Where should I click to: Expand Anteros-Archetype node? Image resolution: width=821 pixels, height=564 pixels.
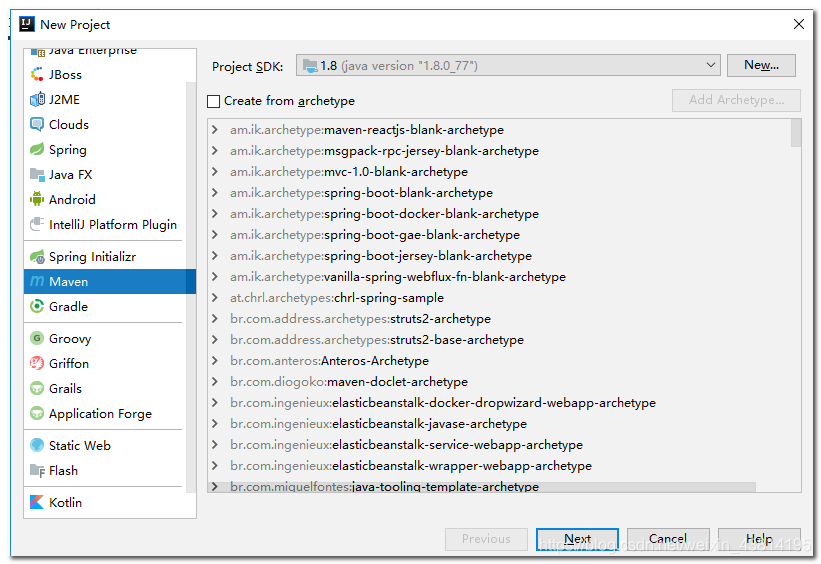[215, 360]
